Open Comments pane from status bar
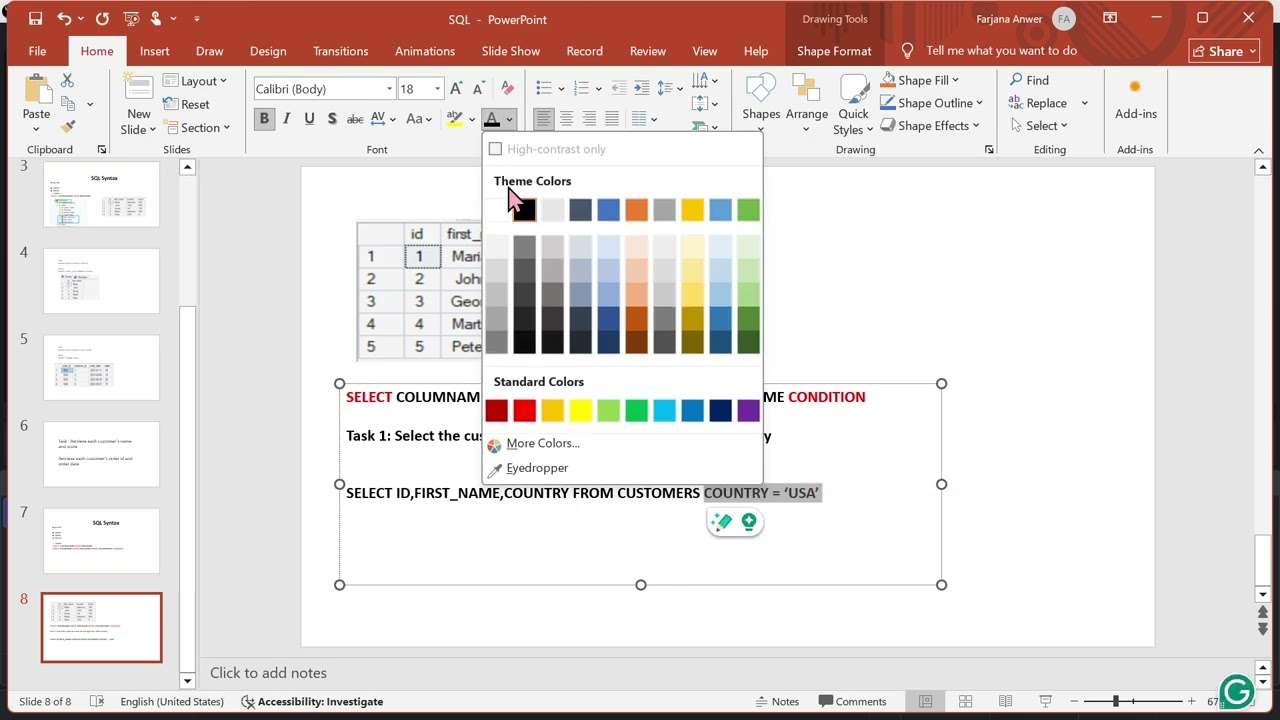 (x=852, y=701)
